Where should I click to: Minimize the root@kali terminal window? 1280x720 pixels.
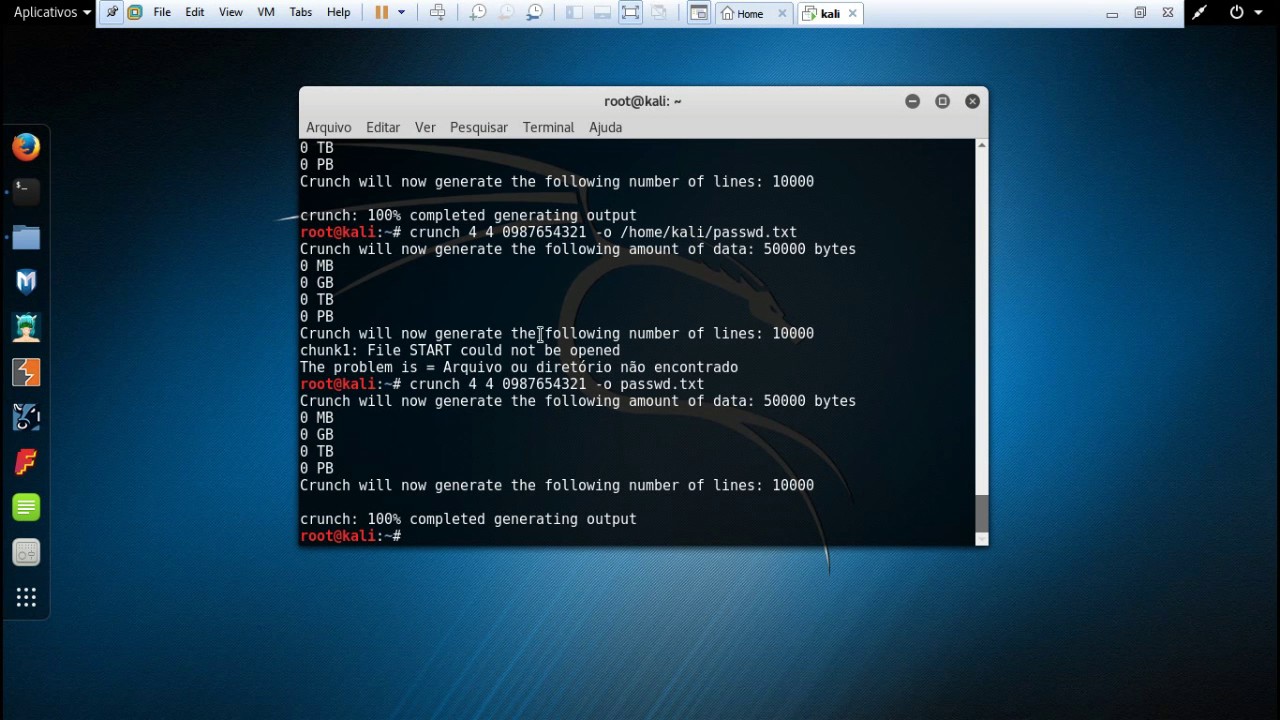pos(912,101)
